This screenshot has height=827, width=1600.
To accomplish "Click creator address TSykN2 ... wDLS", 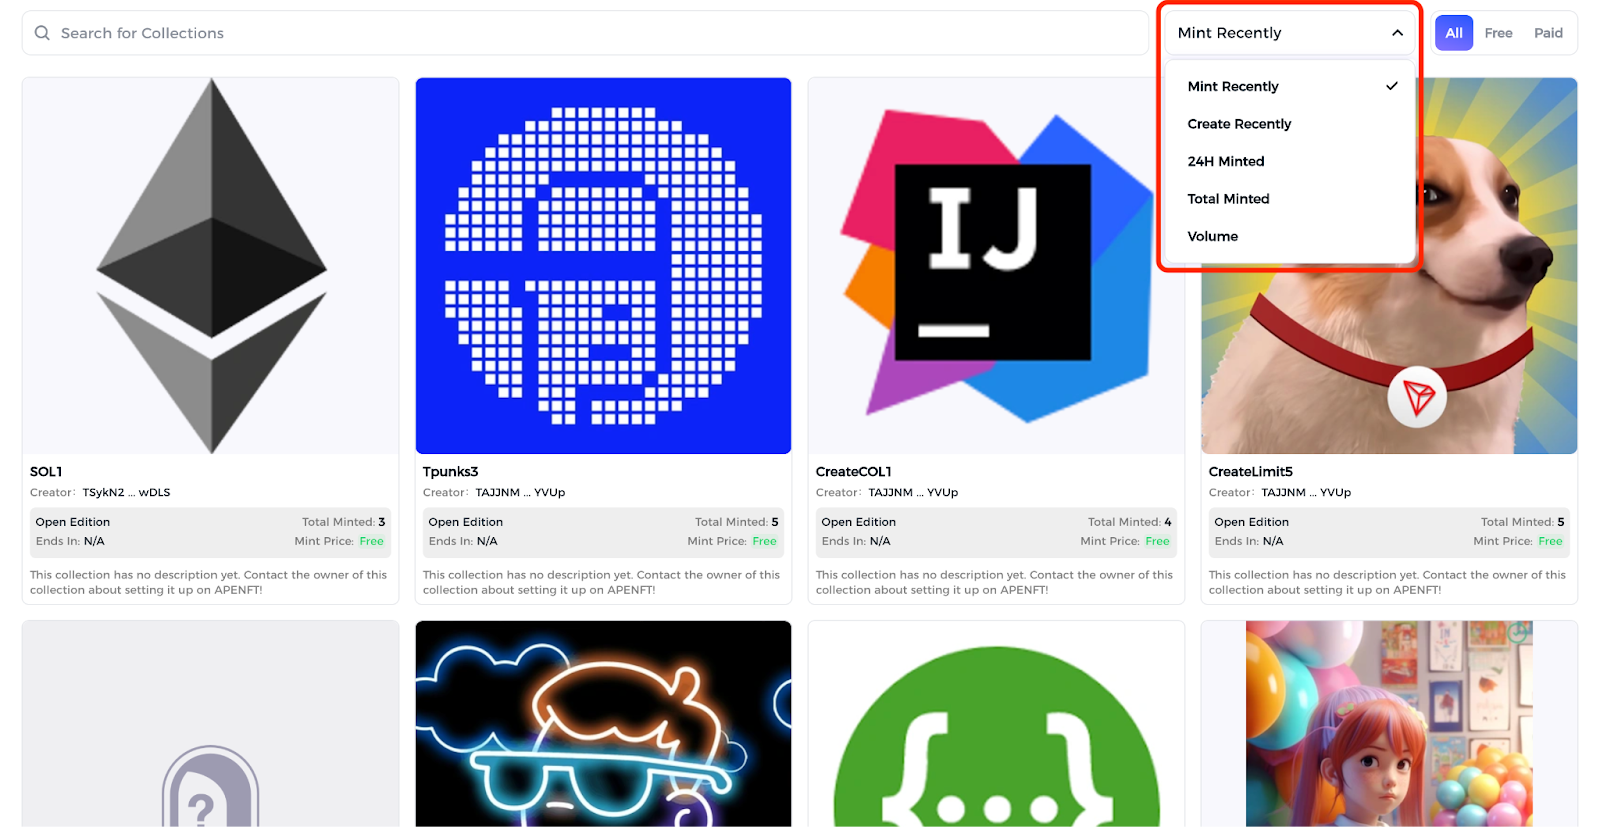I will tap(126, 493).
